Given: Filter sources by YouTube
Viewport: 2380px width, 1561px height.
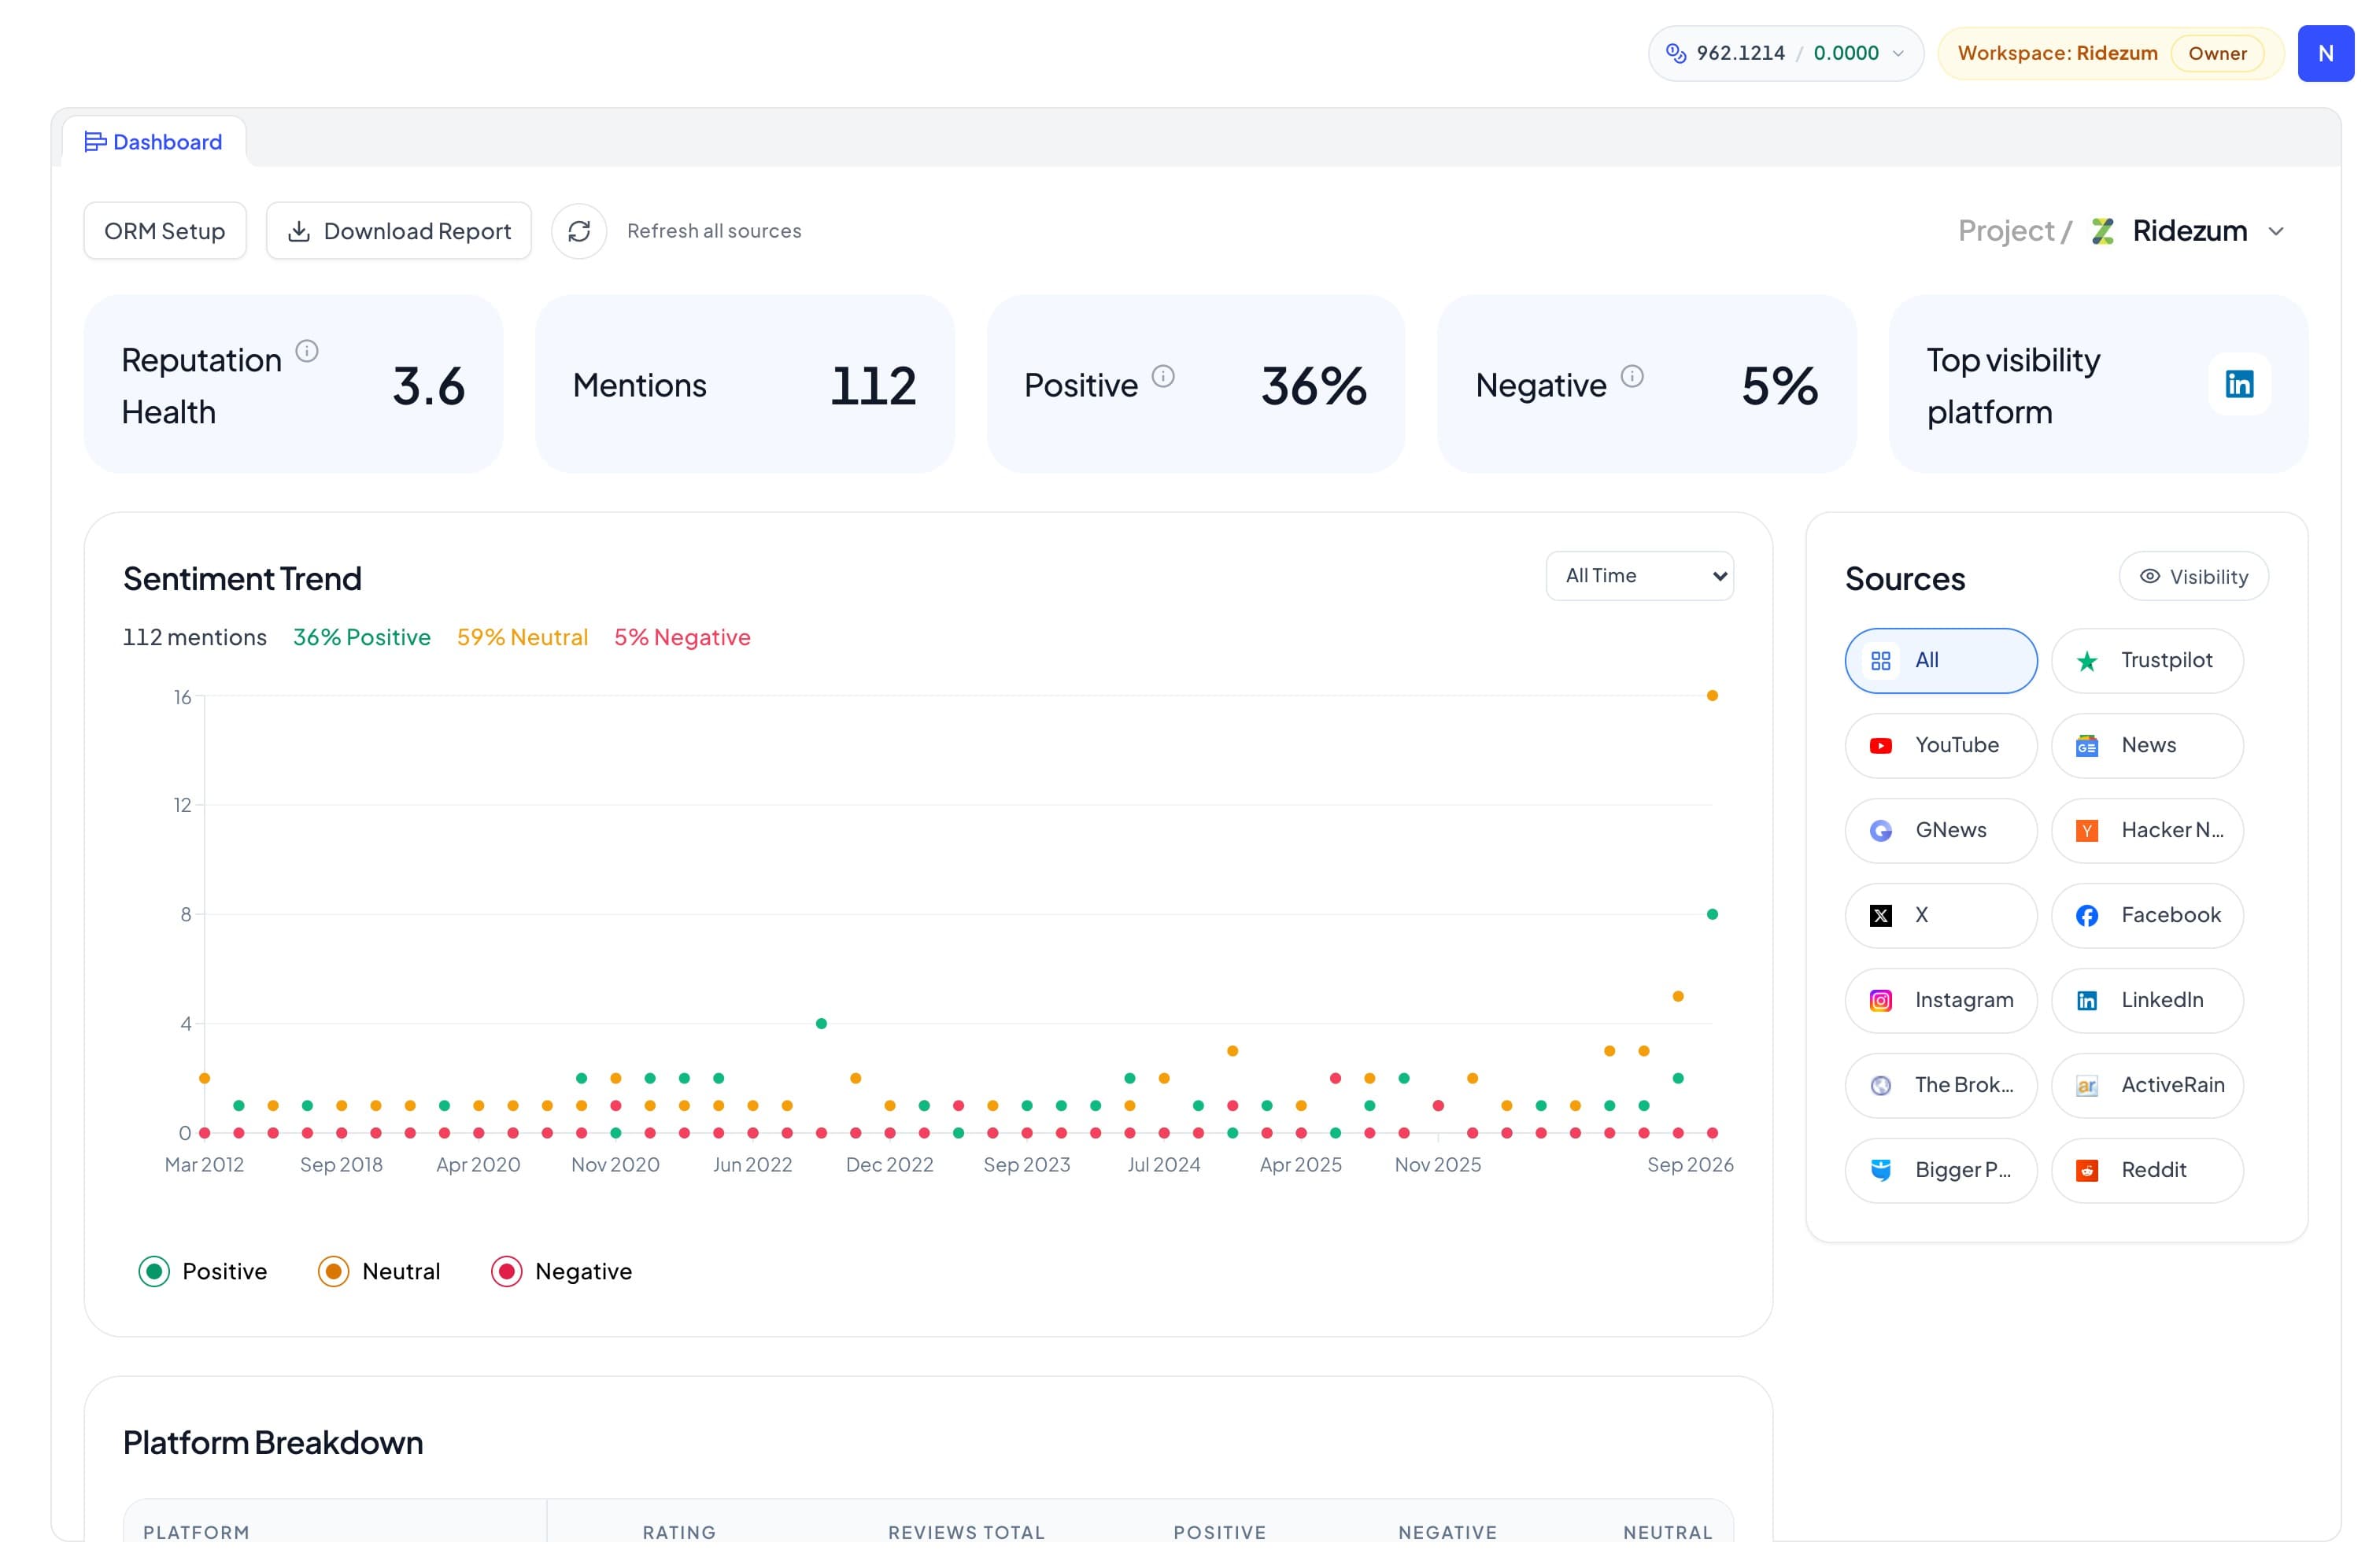Looking at the screenshot, I should point(1940,745).
